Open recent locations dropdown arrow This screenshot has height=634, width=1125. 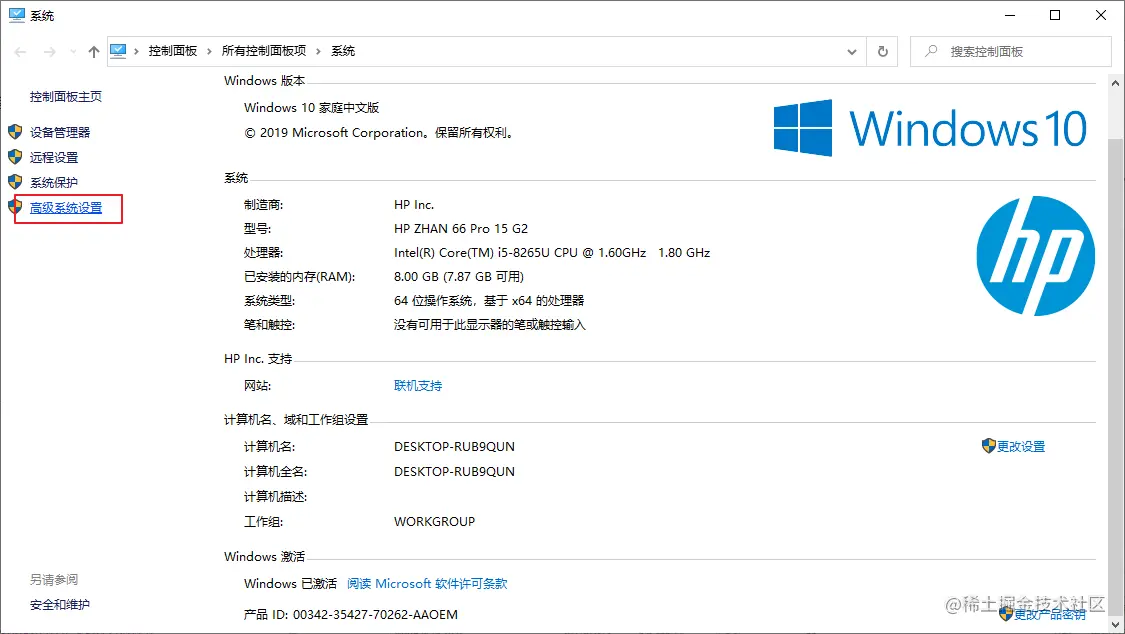73,52
